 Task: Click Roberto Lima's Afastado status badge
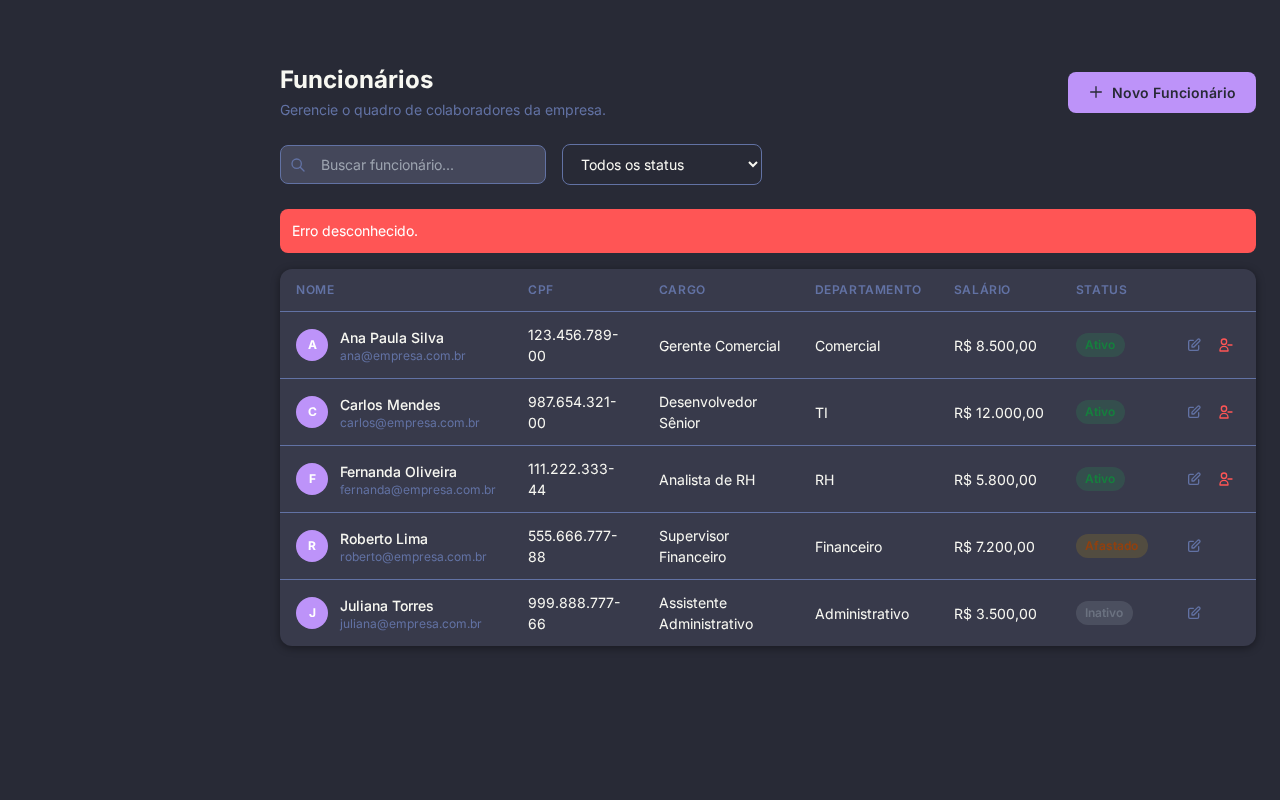(1111, 546)
